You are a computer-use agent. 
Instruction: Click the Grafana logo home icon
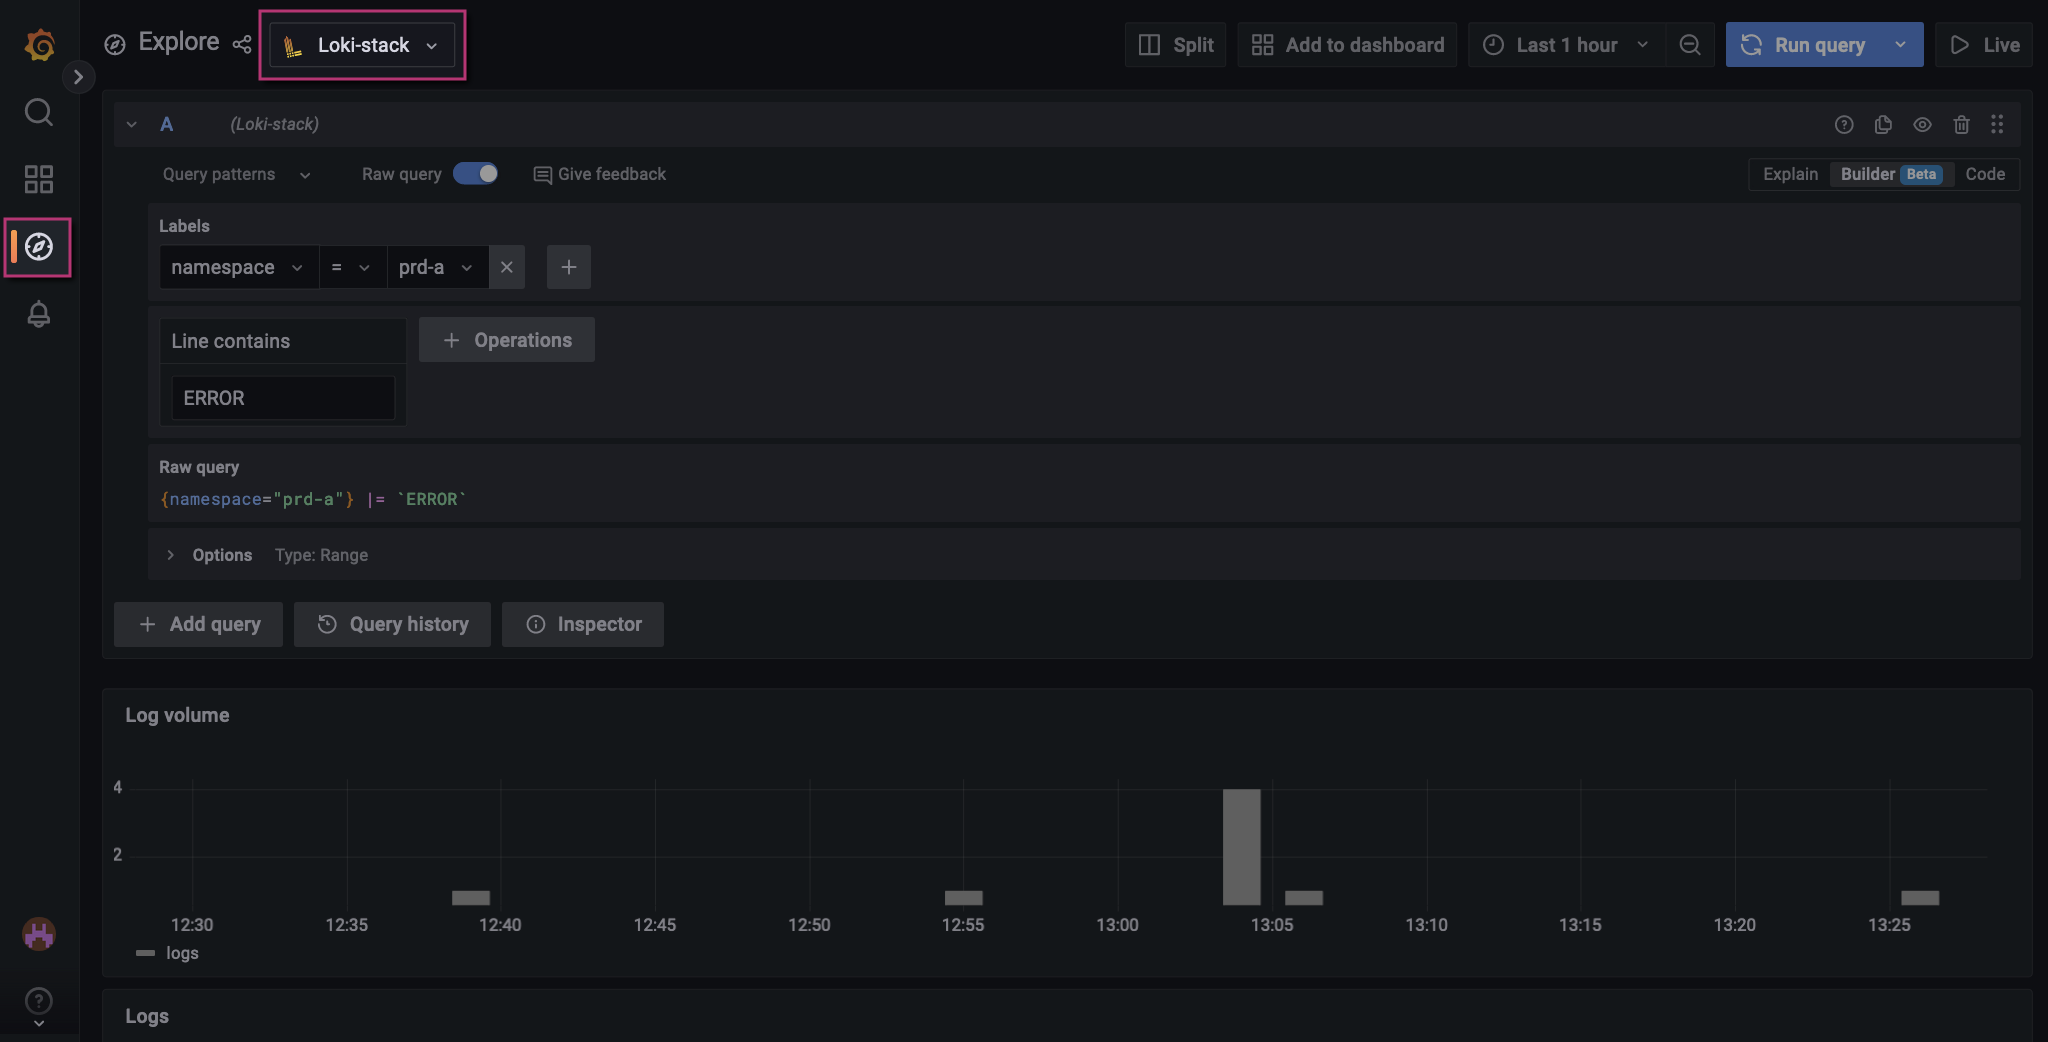coord(39,45)
